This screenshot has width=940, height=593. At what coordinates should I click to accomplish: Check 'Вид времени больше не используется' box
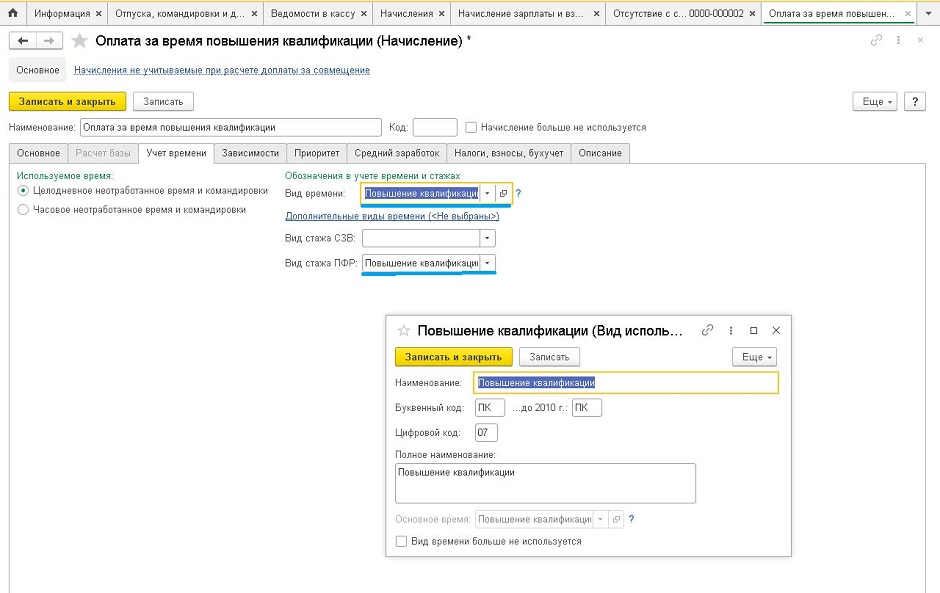tap(402, 541)
